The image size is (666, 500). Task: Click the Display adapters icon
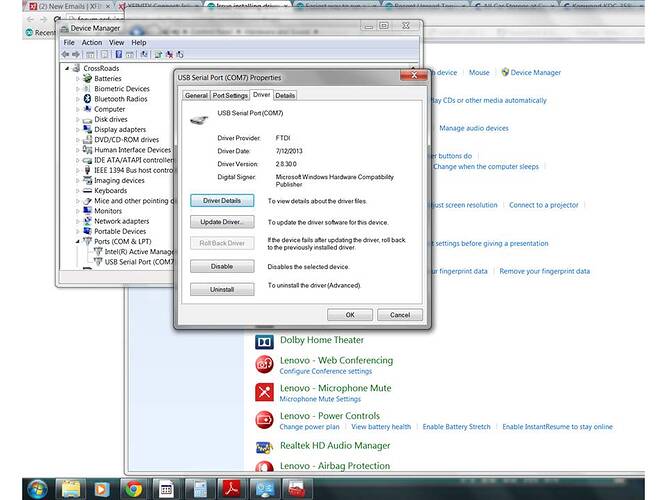click(x=87, y=129)
